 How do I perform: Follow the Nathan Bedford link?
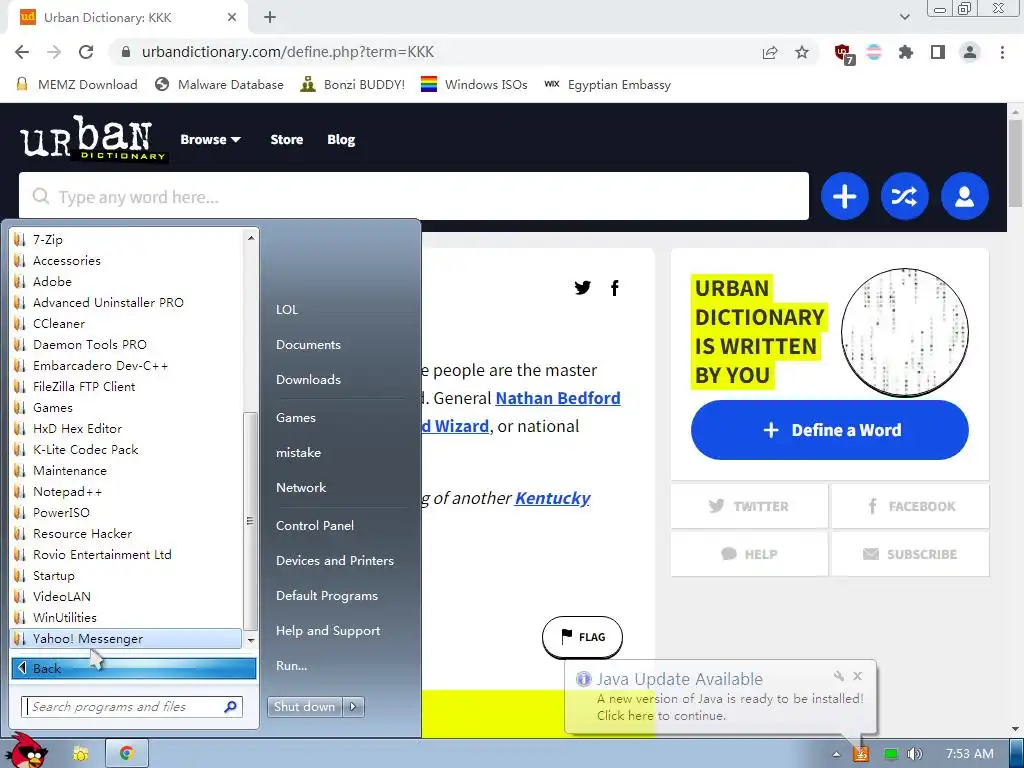pyautogui.click(x=558, y=398)
